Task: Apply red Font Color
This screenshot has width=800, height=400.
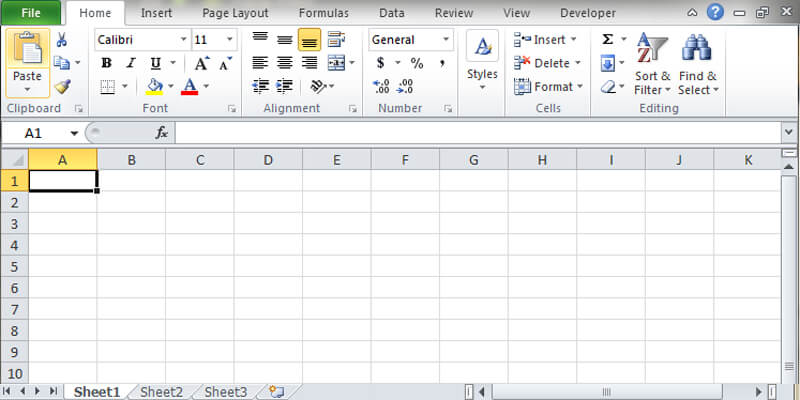Action: [189, 87]
